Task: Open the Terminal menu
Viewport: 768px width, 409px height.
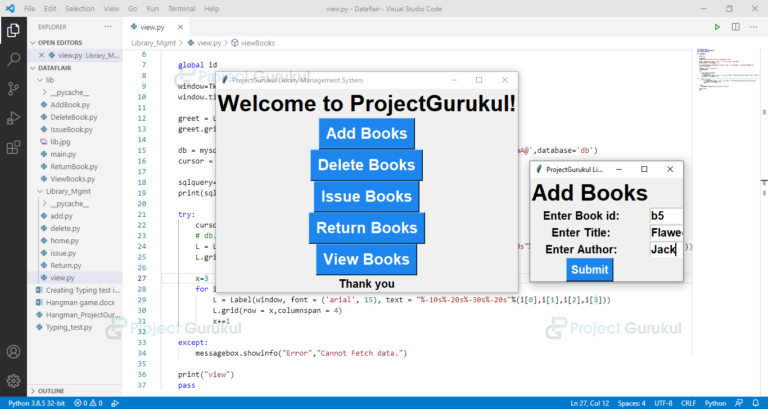Action: click(x=183, y=8)
